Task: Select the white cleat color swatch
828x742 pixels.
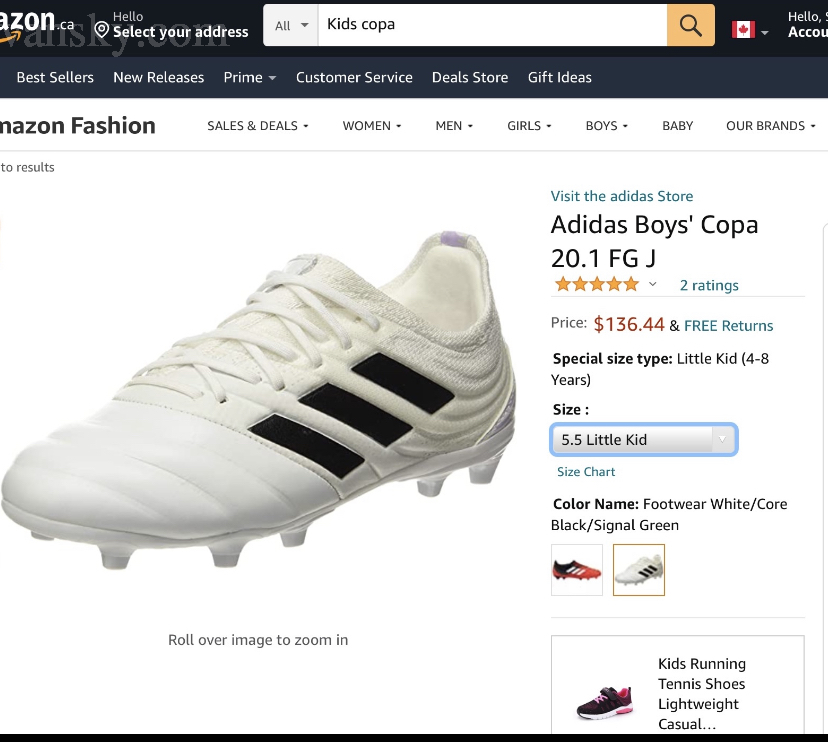Action: coord(638,570)
